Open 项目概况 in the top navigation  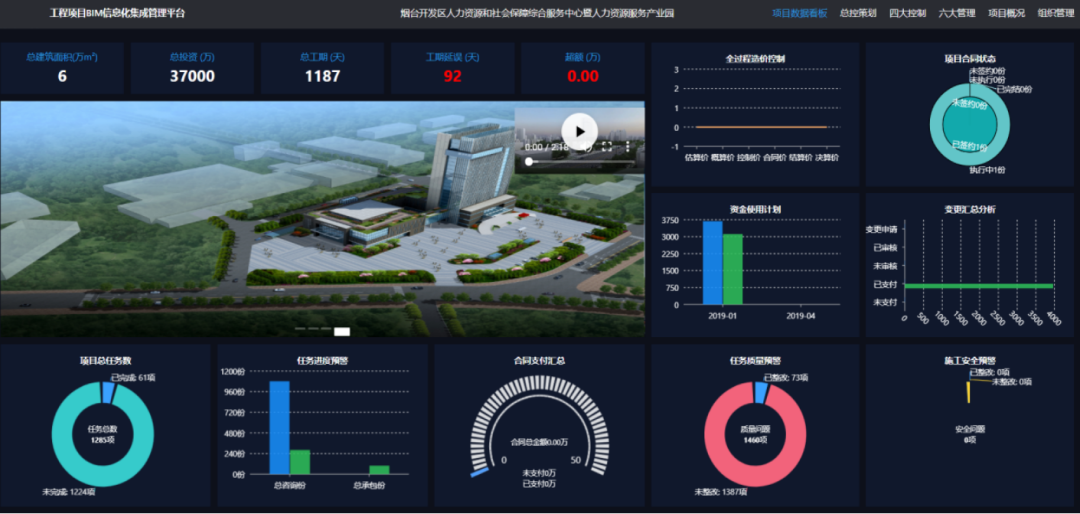[x=1006, y=13]
